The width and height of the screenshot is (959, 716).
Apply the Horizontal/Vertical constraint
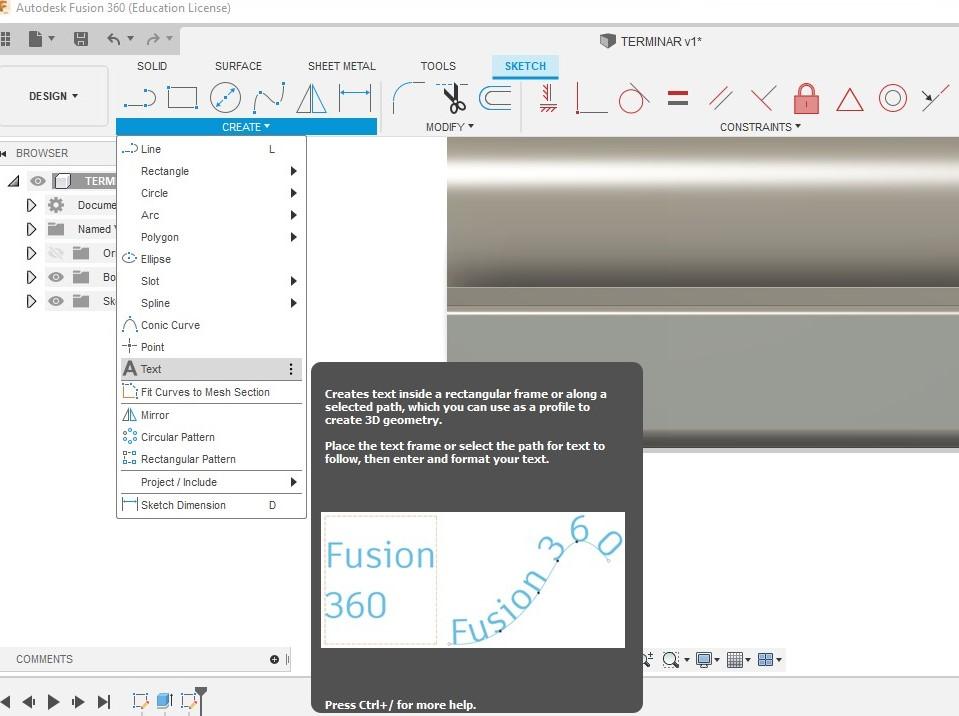[548, 98]
